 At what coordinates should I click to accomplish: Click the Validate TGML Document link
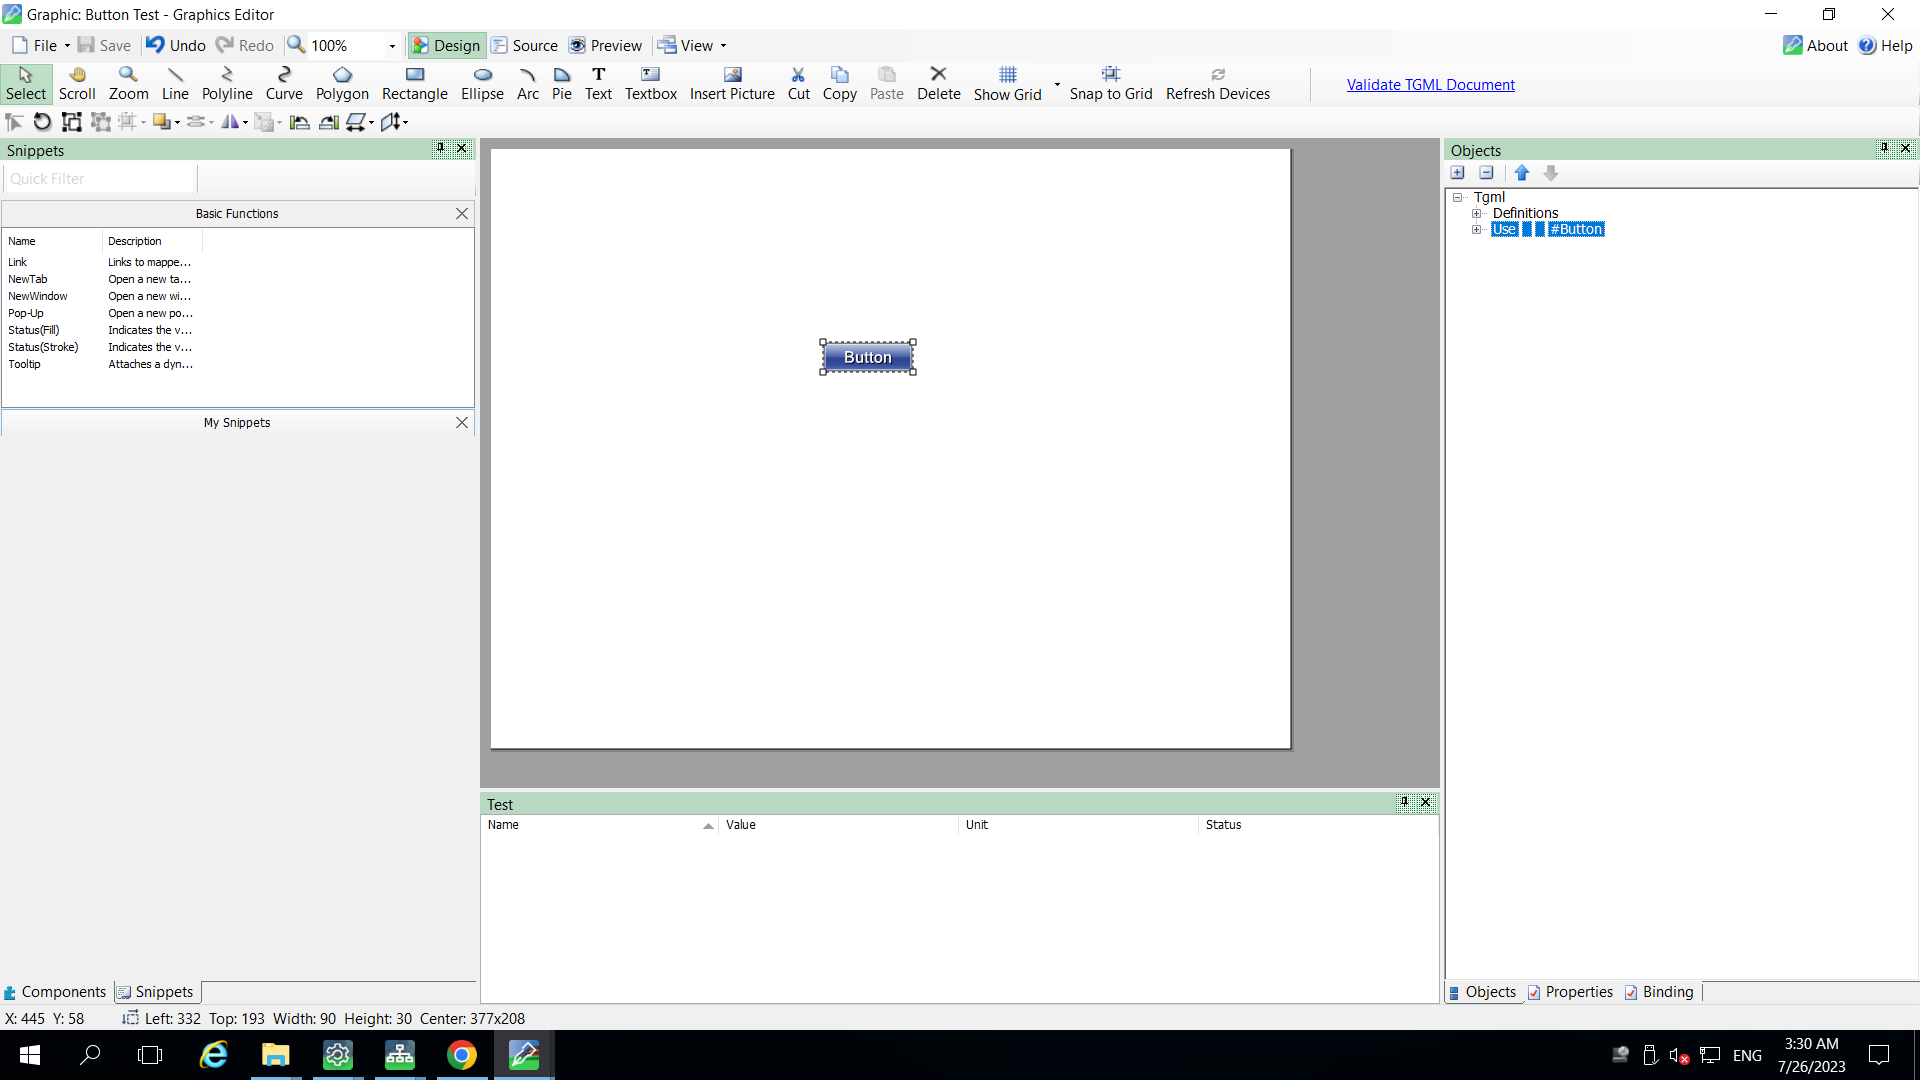click(x=1430, y=84)
